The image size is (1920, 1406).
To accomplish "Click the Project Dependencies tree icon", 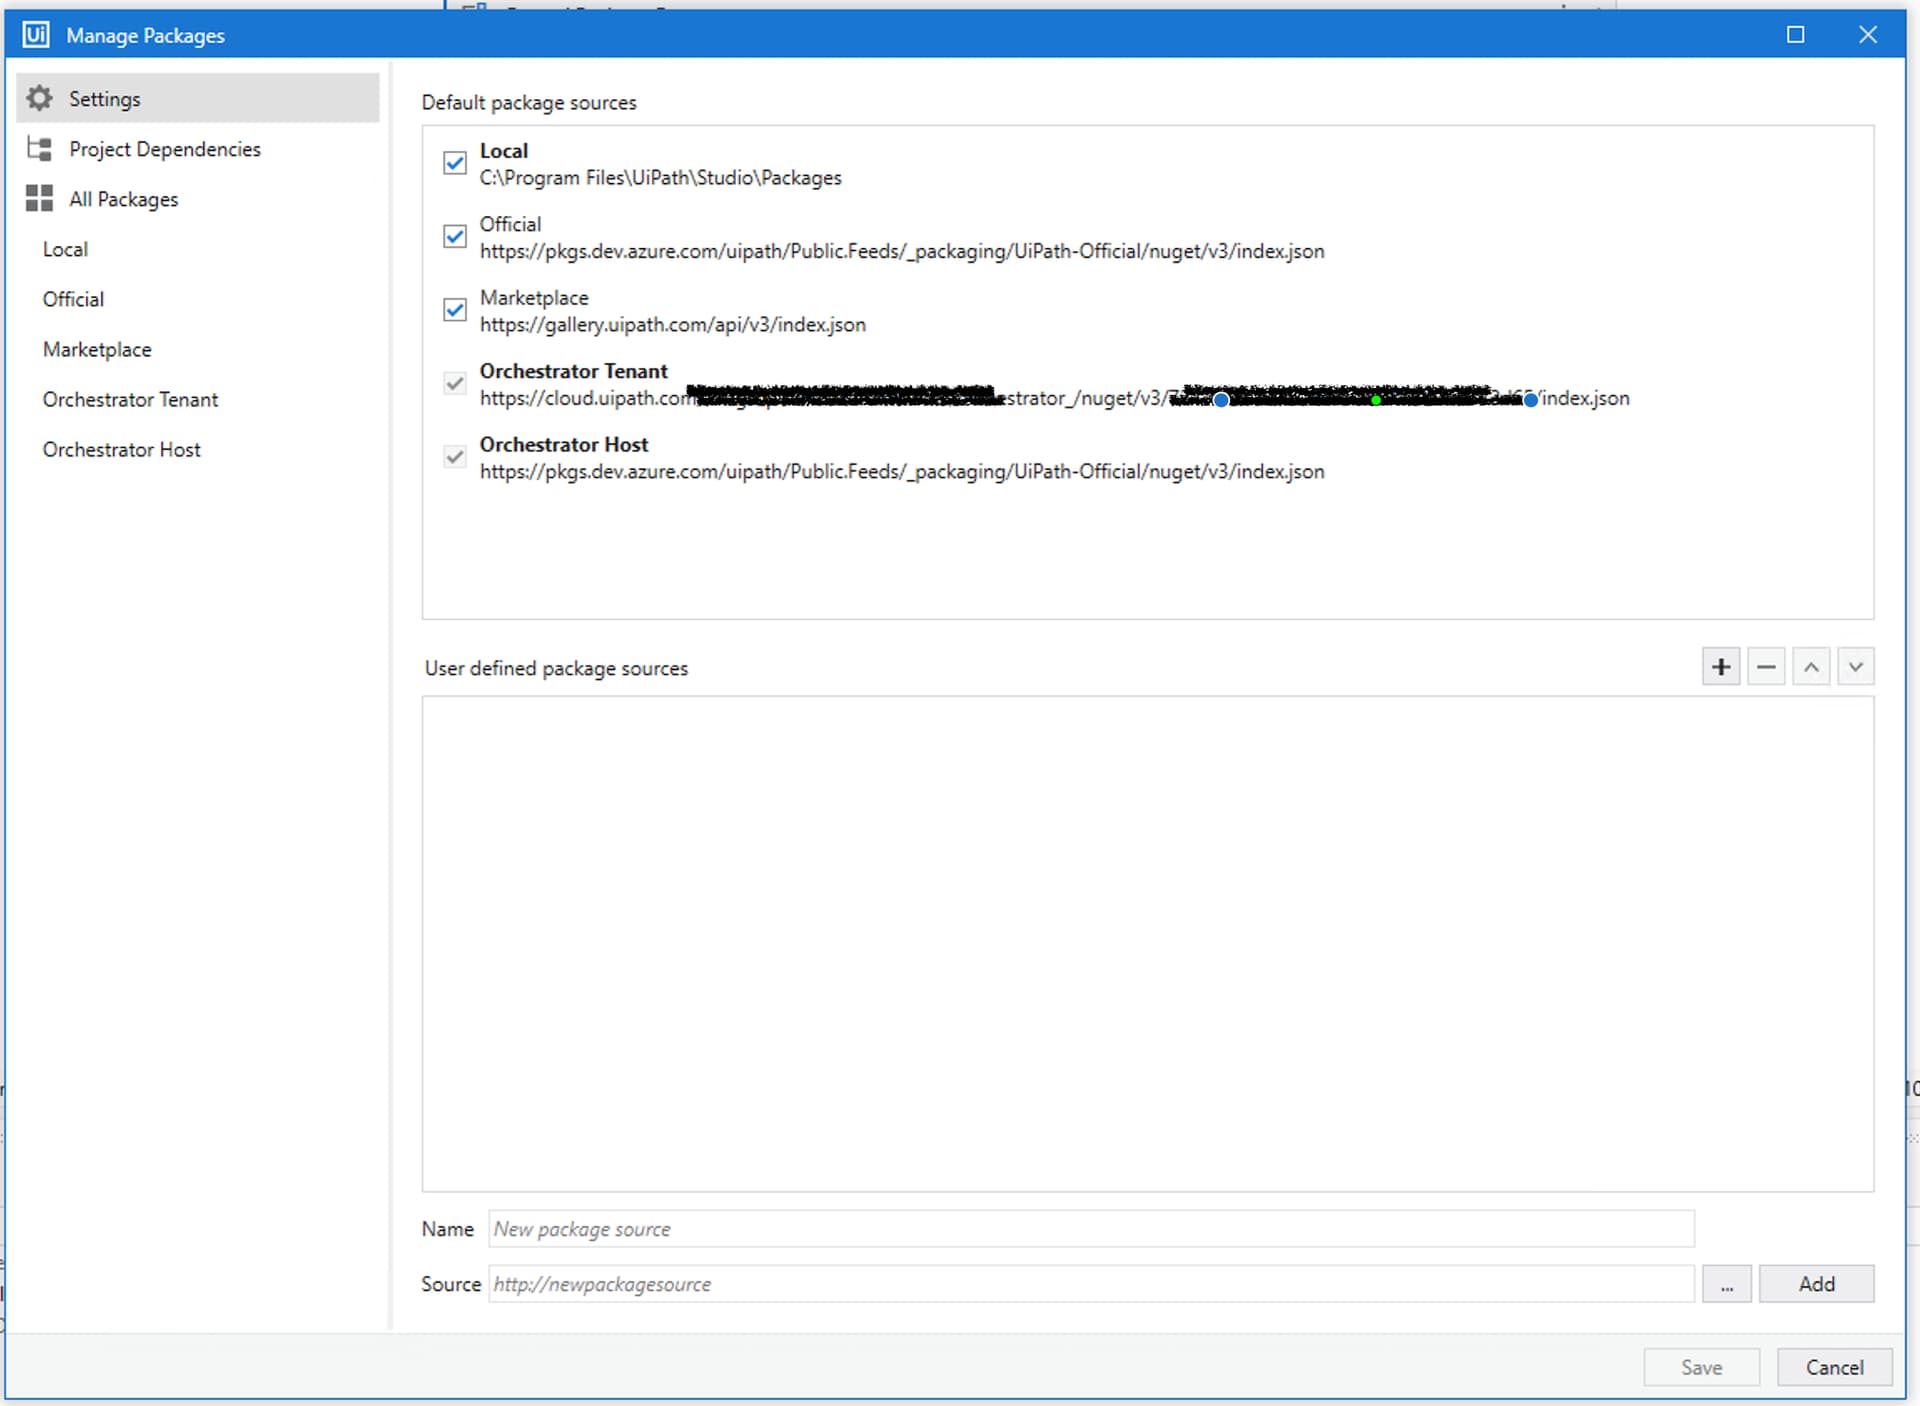I will (39, 149).
